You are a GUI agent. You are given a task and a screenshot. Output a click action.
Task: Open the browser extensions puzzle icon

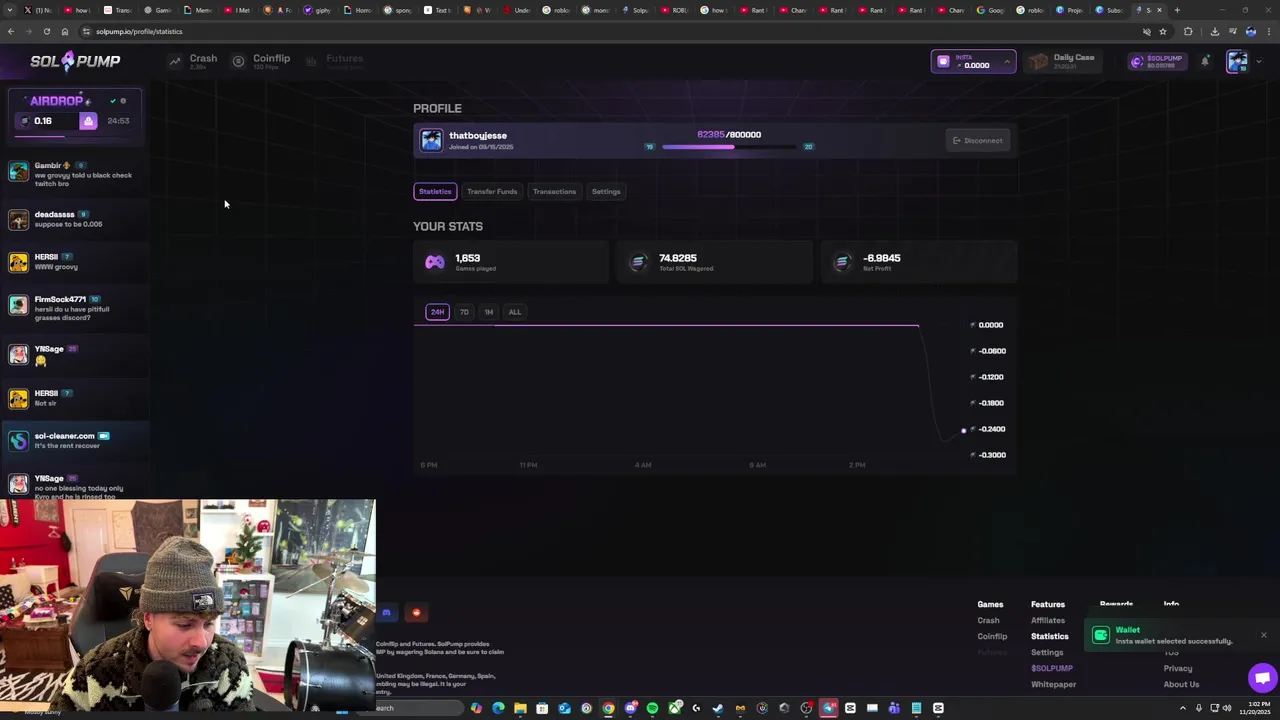pyautogui.click(x=1188, y=31)
